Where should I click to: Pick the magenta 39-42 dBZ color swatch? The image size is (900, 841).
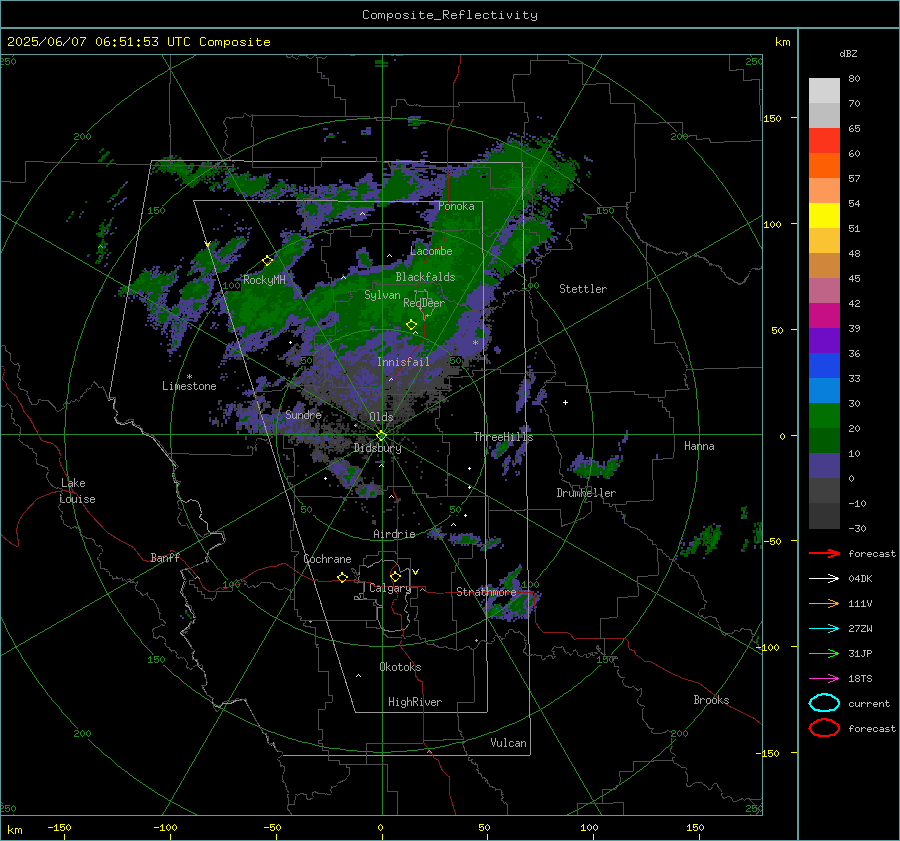pos(824,316)
